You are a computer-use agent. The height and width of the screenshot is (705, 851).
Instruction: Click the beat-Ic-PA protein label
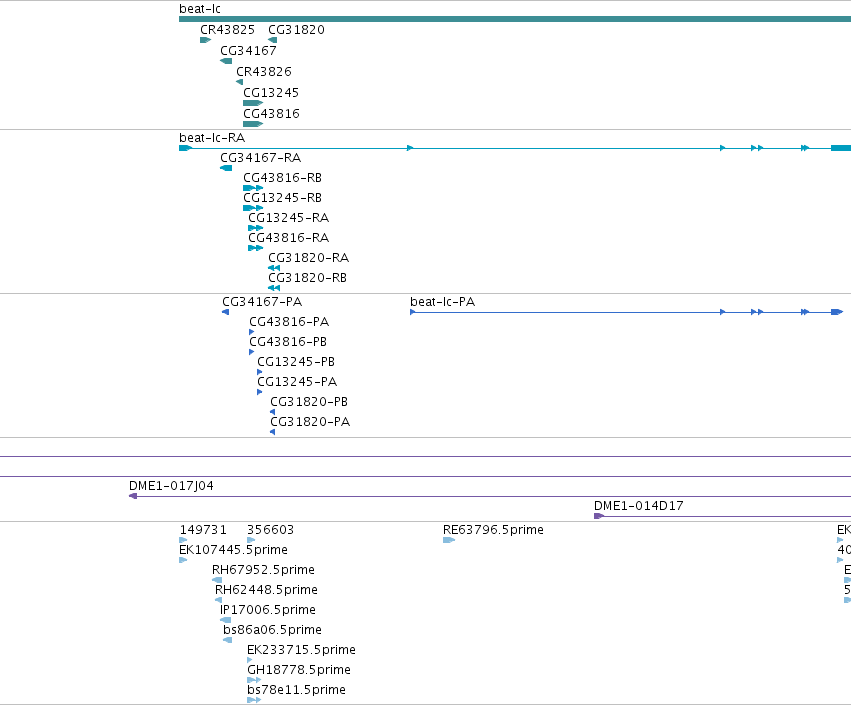[x=442, y=302]
